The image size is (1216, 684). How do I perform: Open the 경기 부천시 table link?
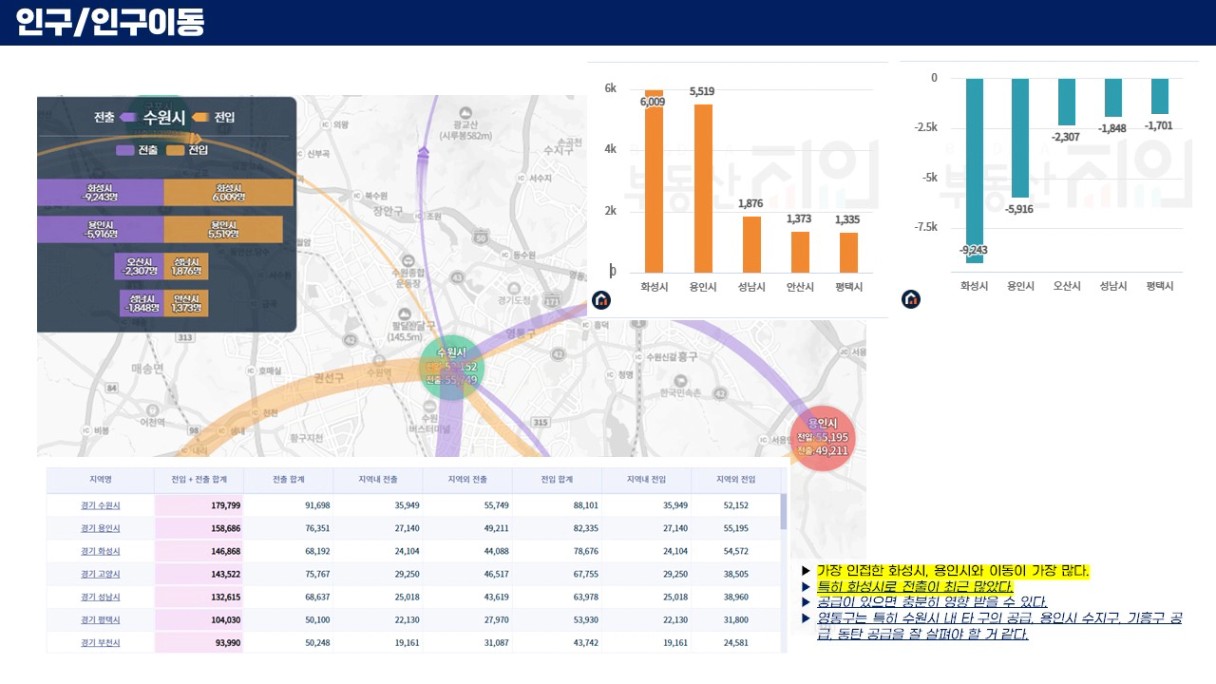(x=100, y=643)
